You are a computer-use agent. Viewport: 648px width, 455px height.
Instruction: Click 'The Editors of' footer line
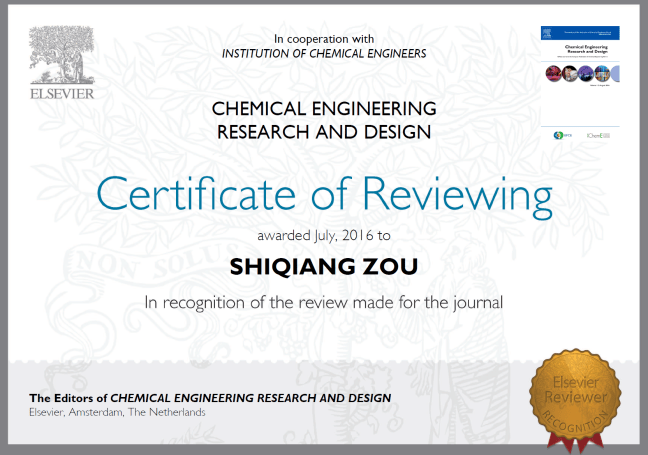click(x=210, y=398)
